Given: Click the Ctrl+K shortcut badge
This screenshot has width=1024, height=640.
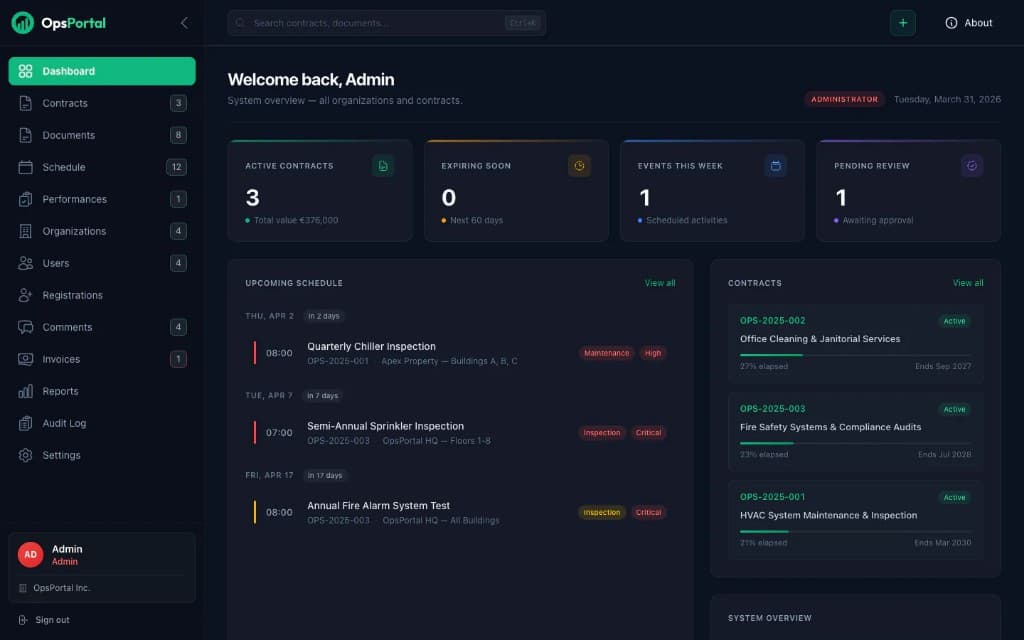Looking at the screenshot, I should [522, 23].
